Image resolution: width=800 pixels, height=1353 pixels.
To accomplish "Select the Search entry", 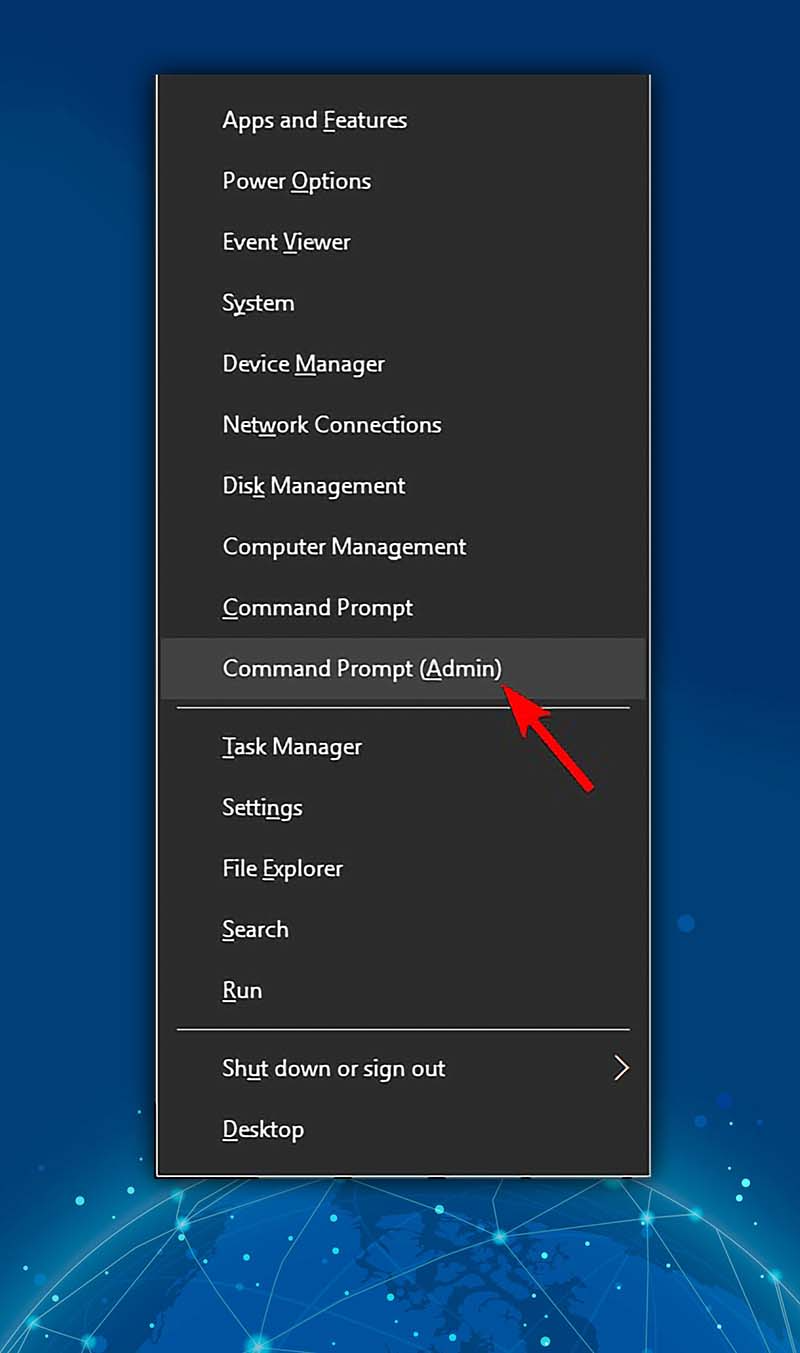I will [256, 930].
